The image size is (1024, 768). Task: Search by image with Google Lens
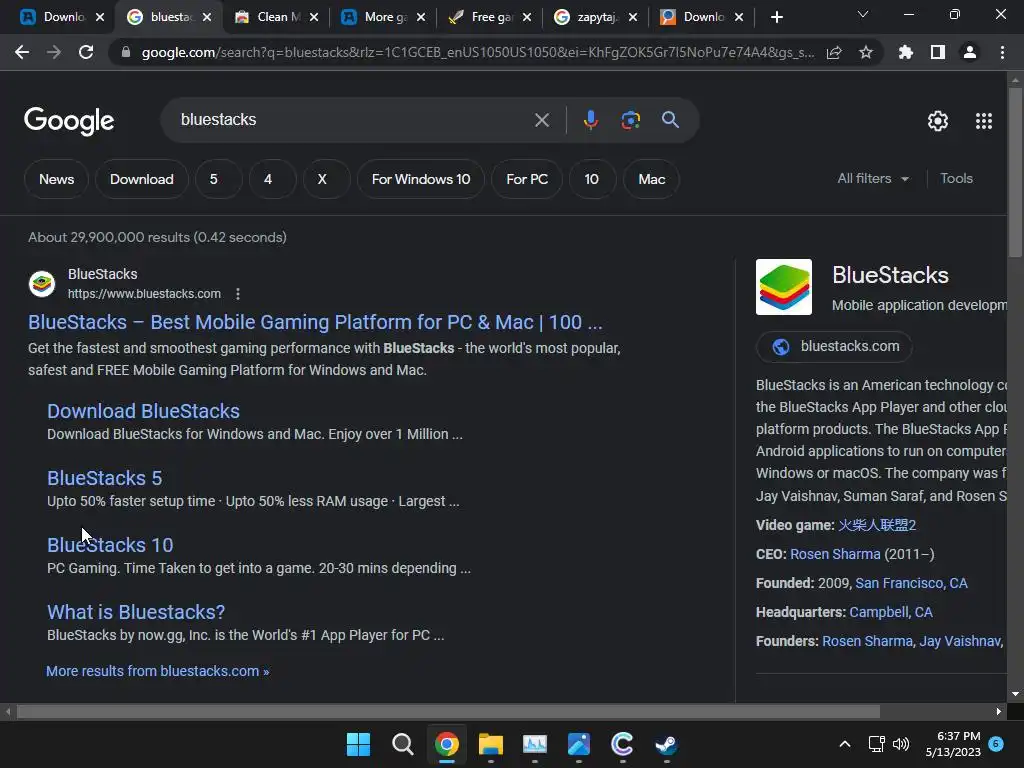pyautogui.click(x=630, y=120)
